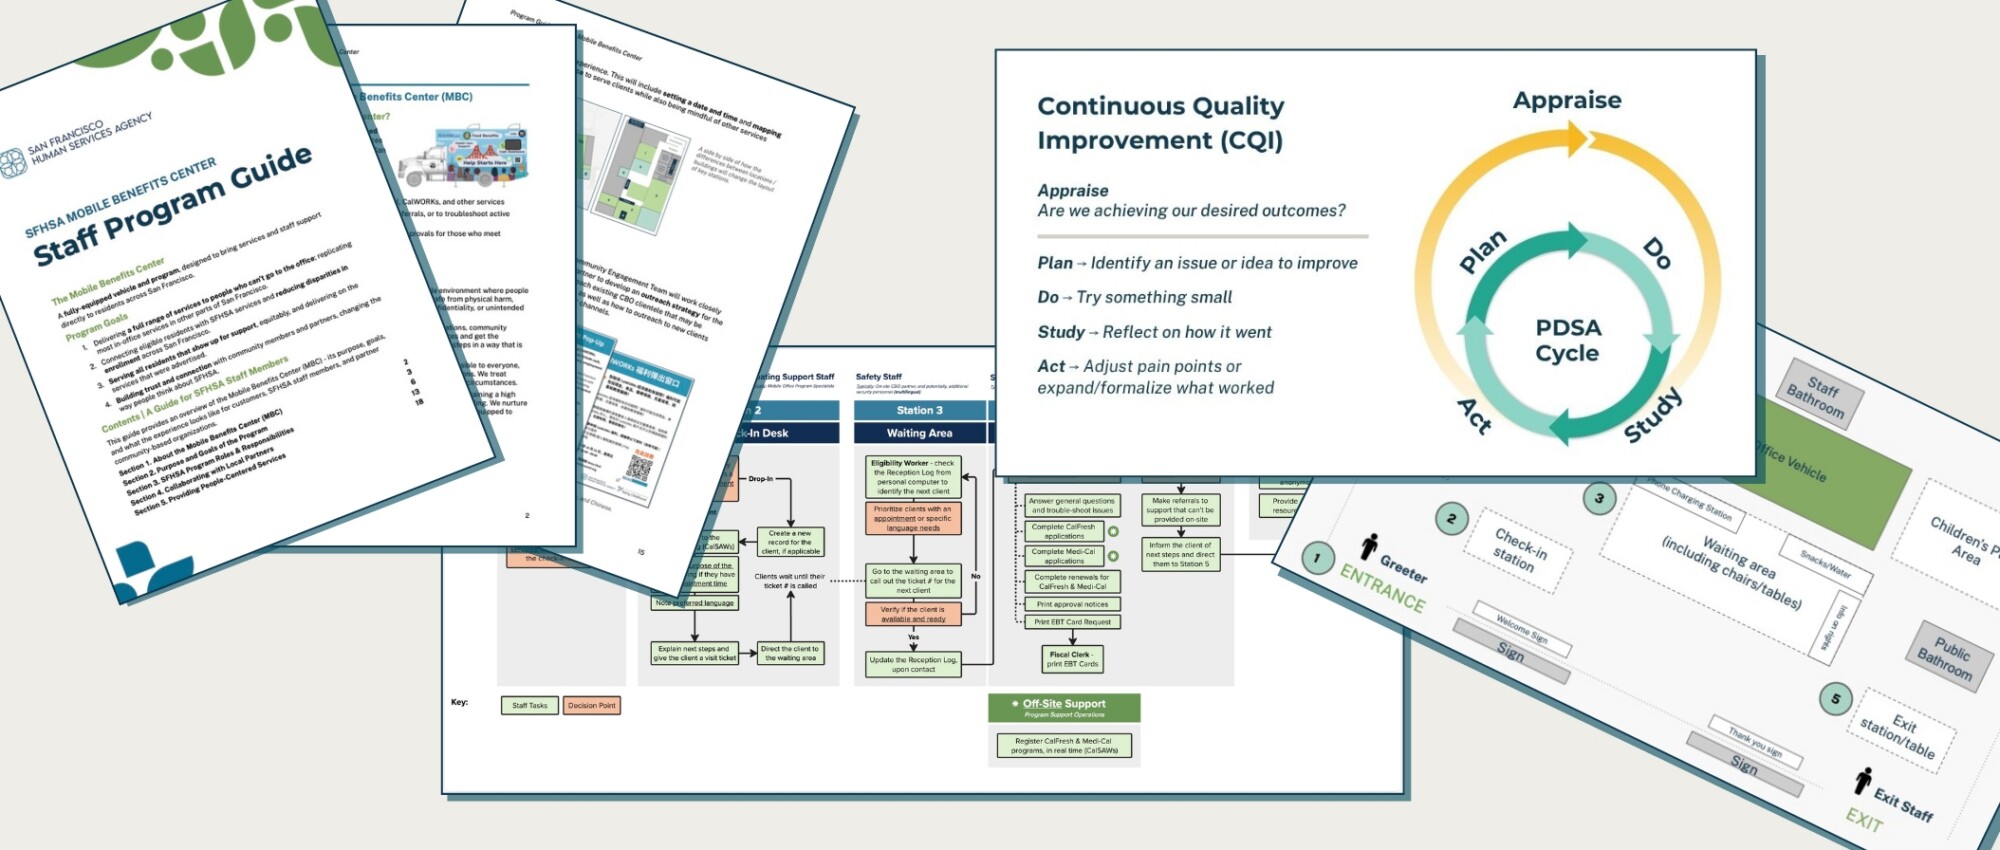Click the Public Bathroom box
Viewport: 2000px width, 850px height.
pyautogui.click(x=1947, y=659)
